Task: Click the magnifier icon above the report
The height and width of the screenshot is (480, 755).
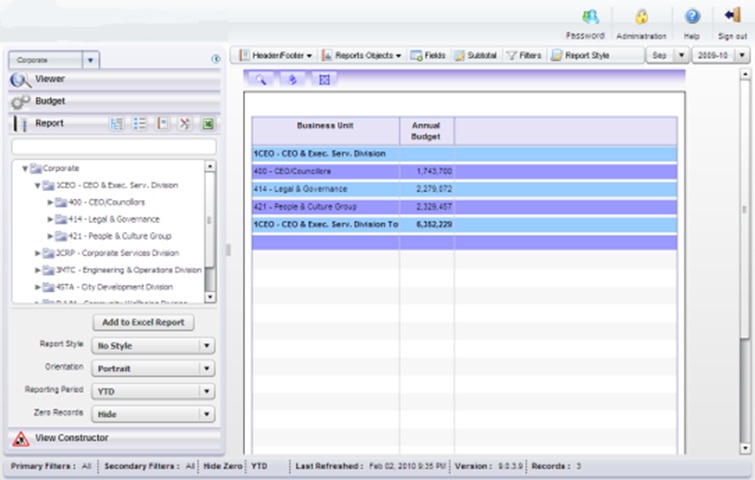Action: tap(260, 79)
